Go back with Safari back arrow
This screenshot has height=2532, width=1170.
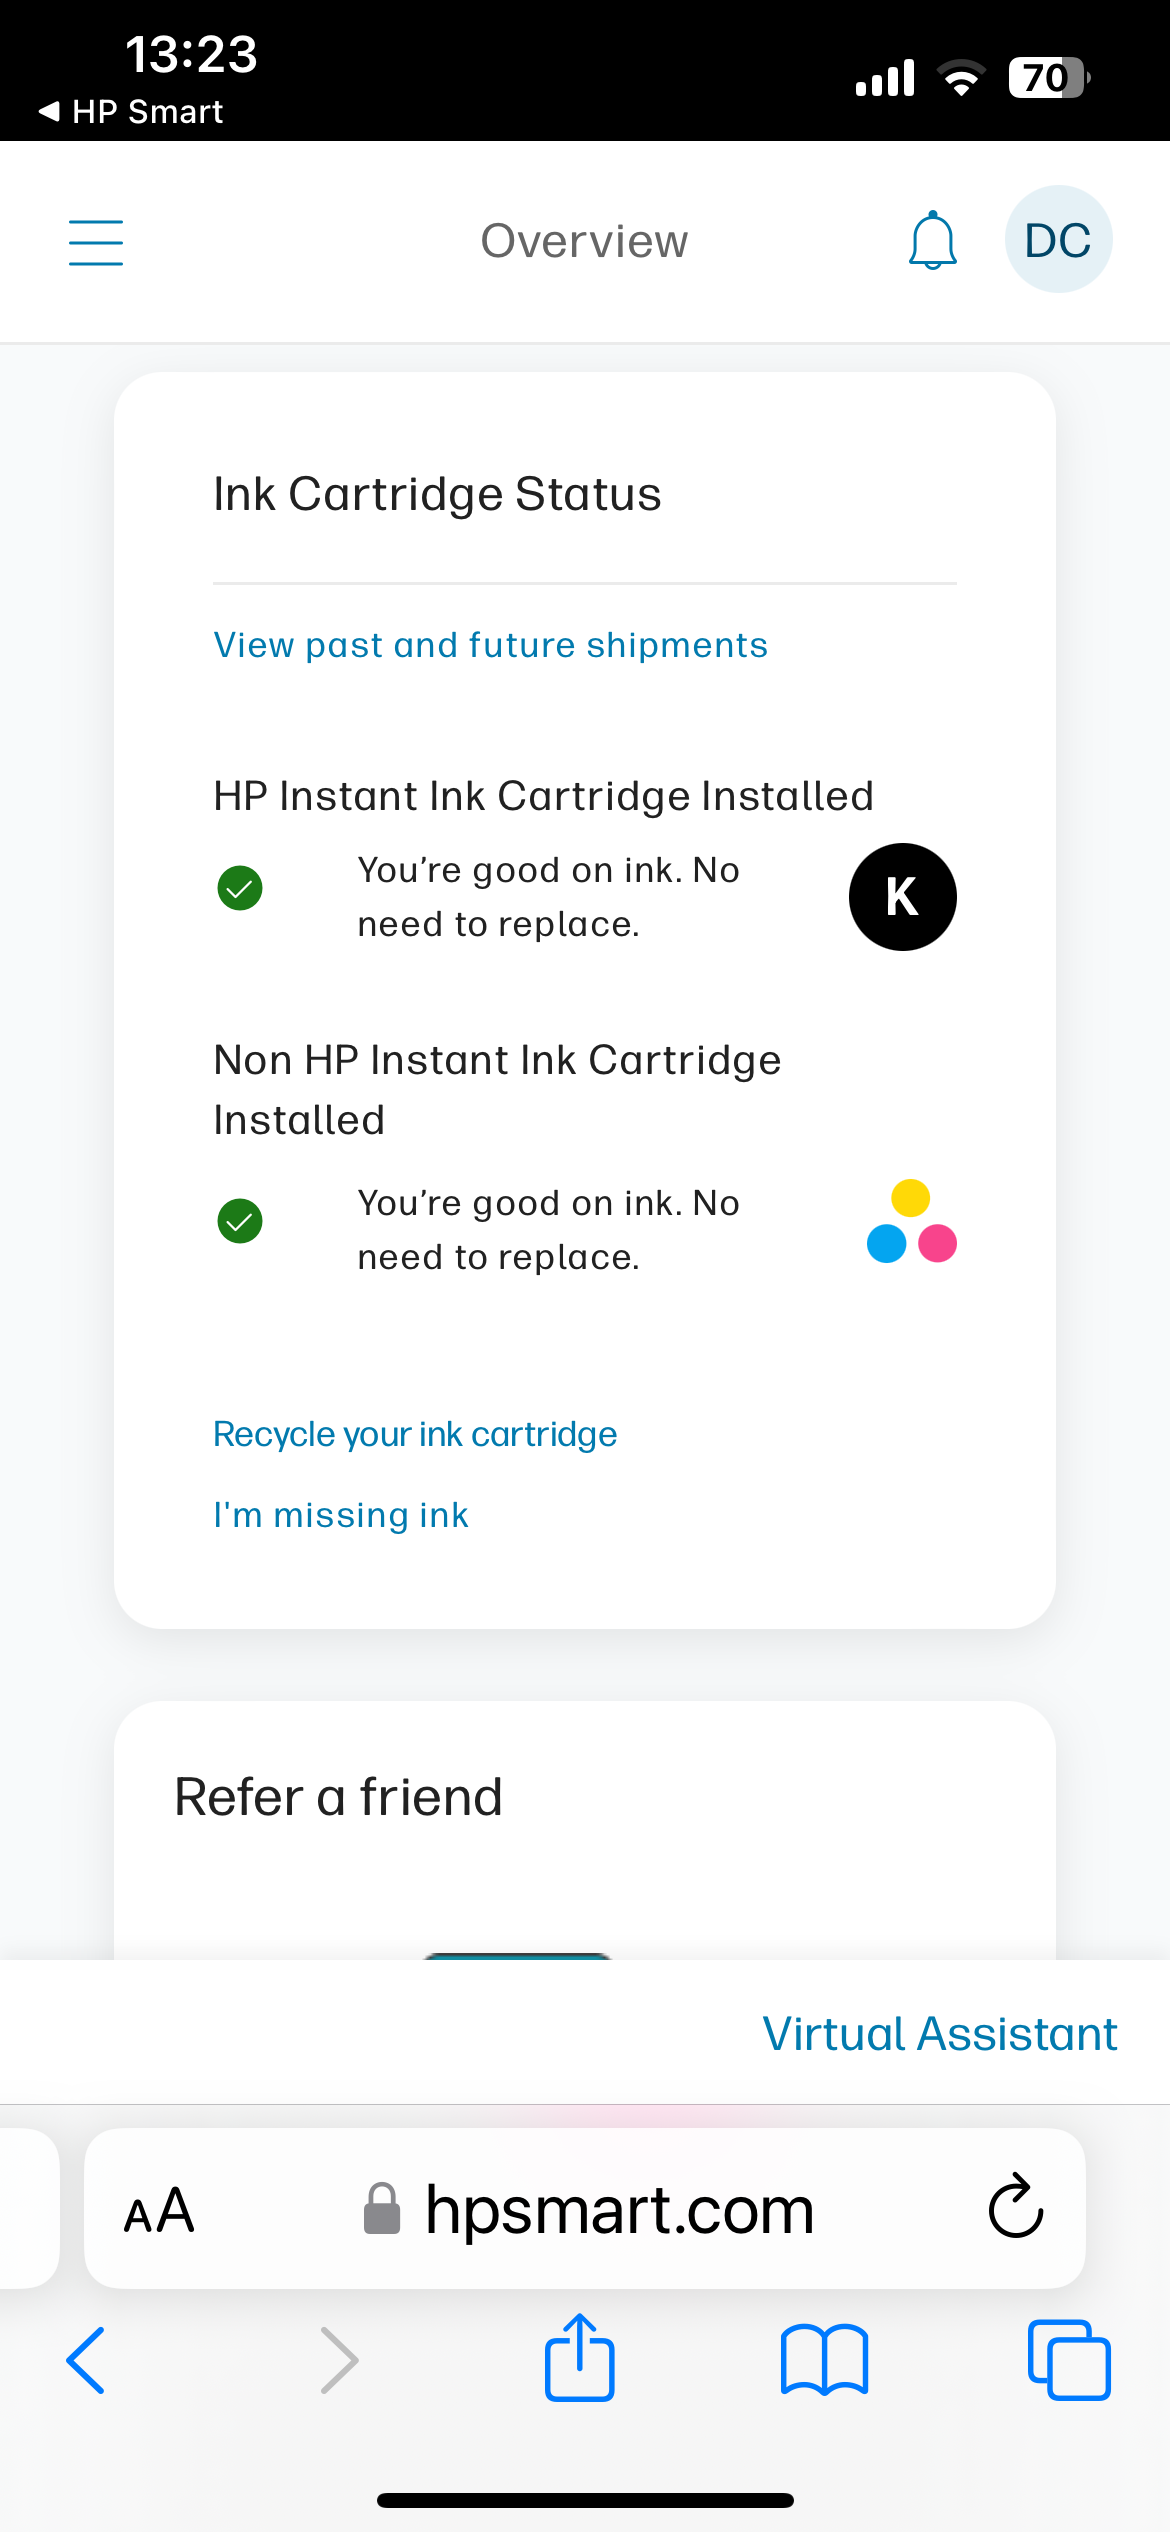tap(86, 2360)
